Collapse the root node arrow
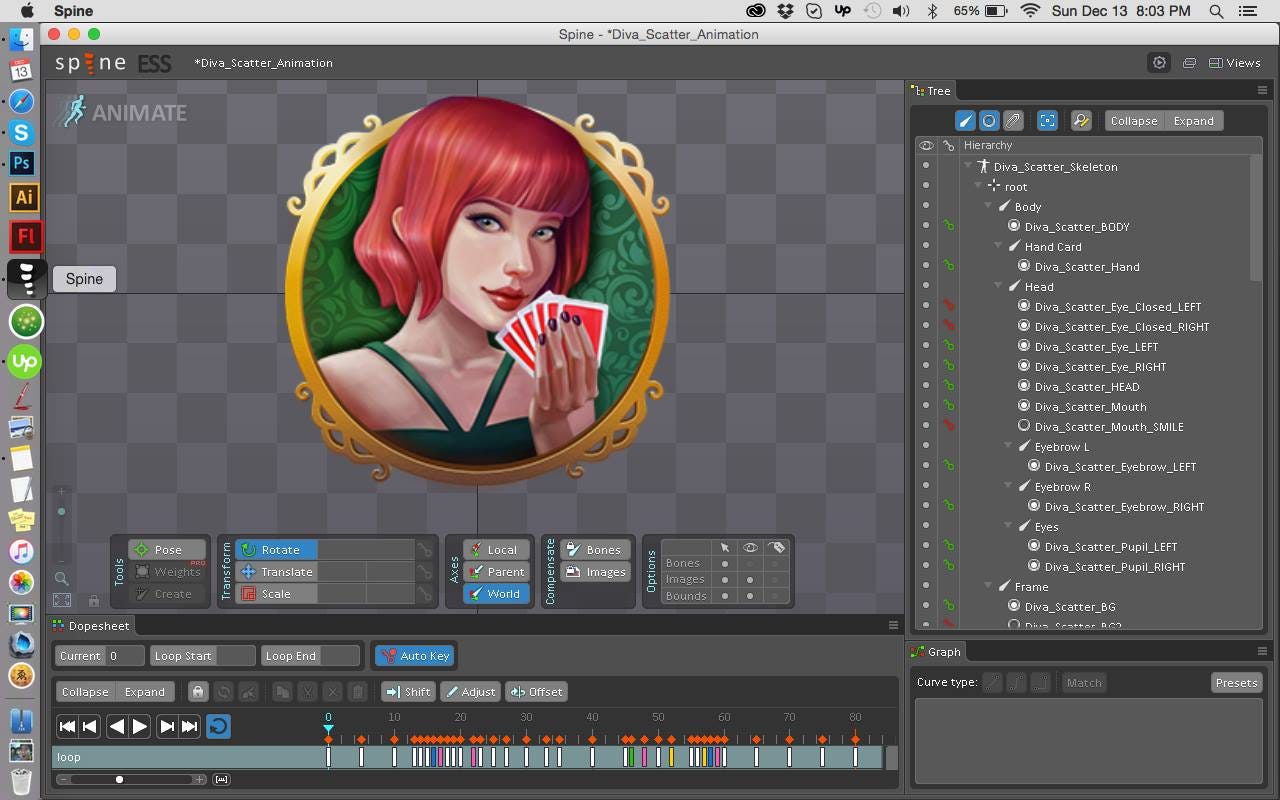 [978, 186]
